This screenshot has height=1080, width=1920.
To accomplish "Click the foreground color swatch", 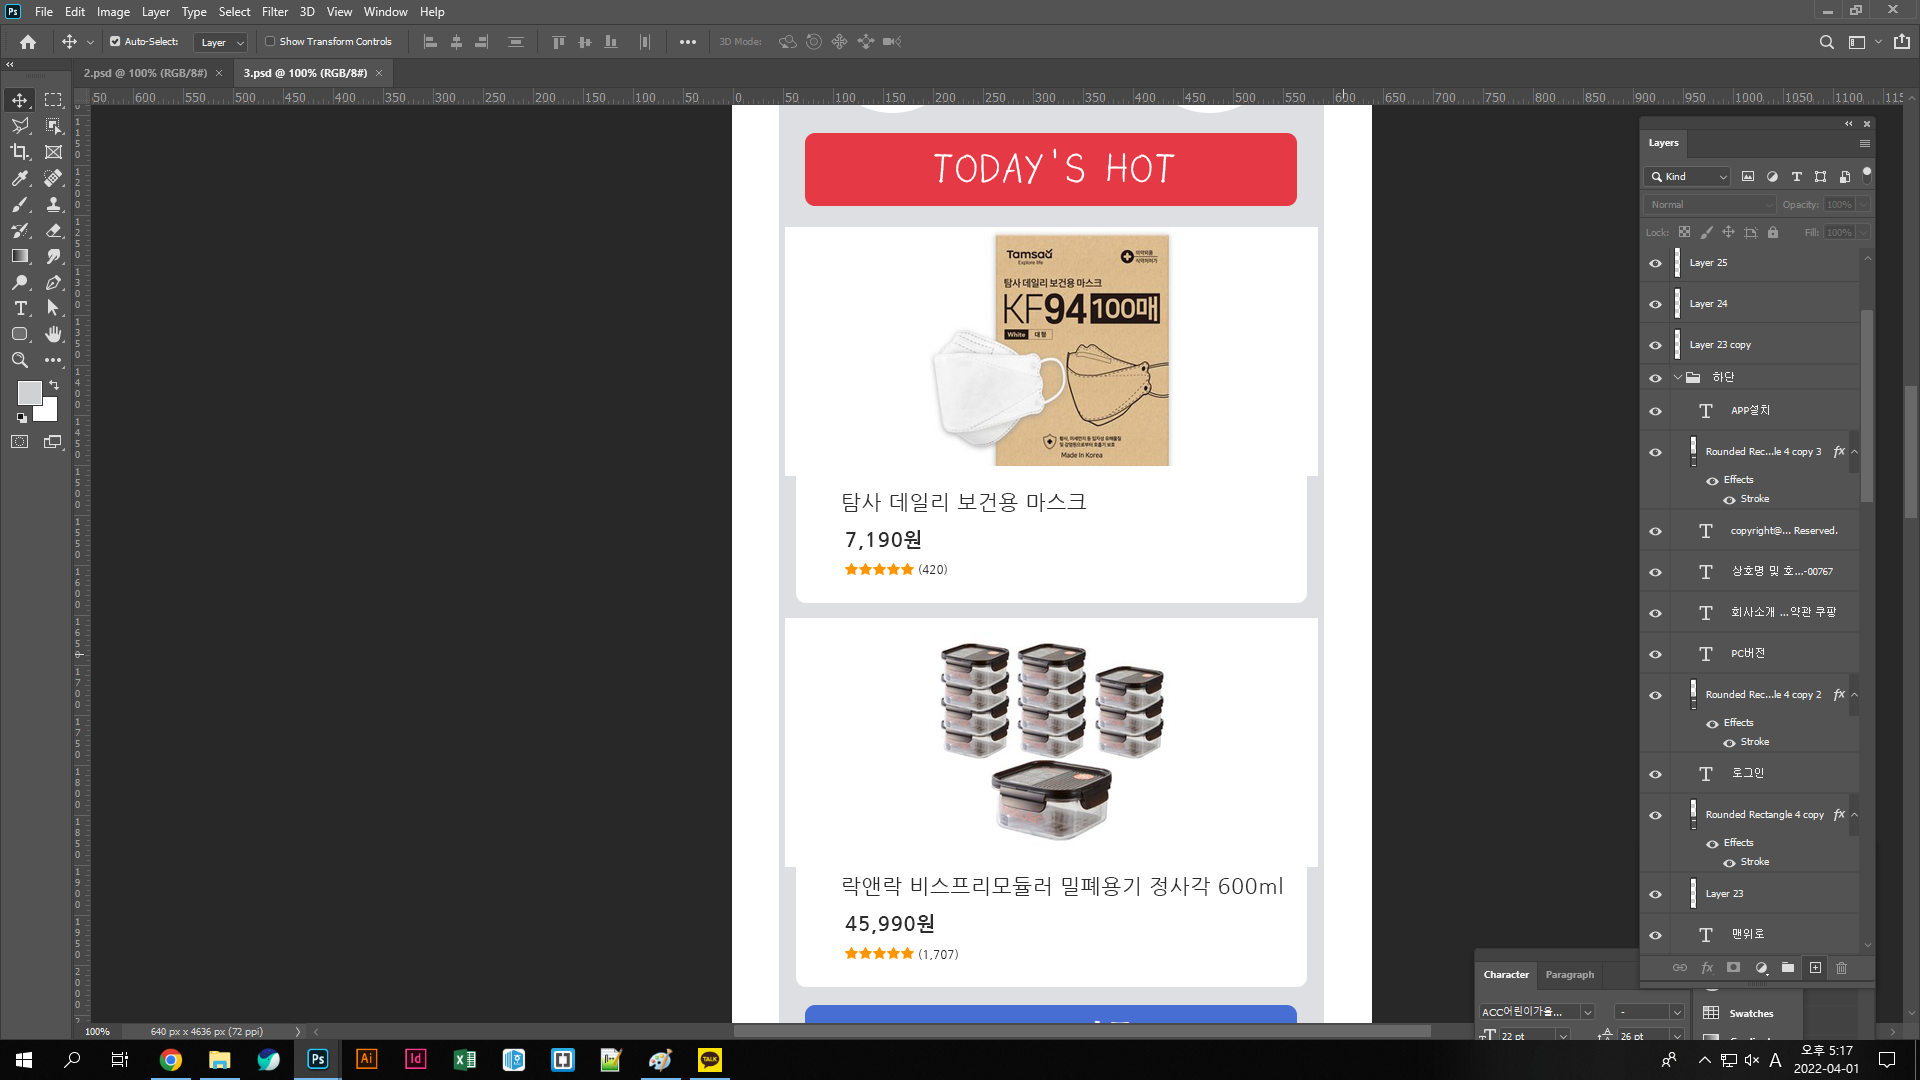I will coord(29,392).
